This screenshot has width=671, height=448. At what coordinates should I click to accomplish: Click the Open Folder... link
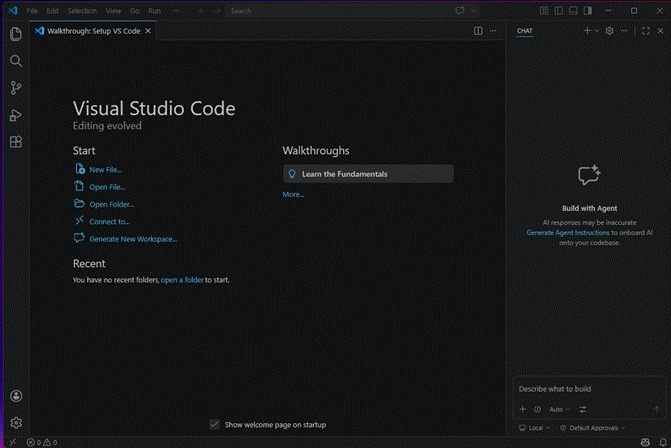(x=111, y=205)
